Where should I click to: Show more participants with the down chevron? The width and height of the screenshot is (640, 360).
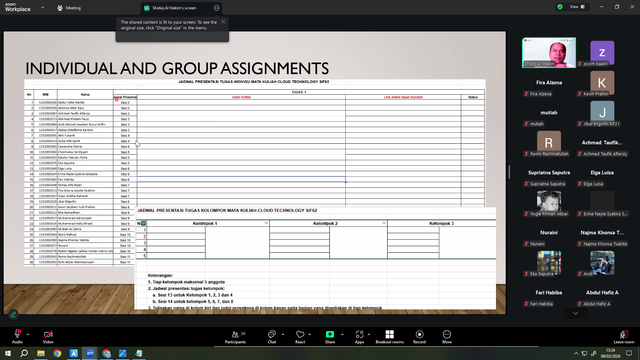(x=576, y=313)
